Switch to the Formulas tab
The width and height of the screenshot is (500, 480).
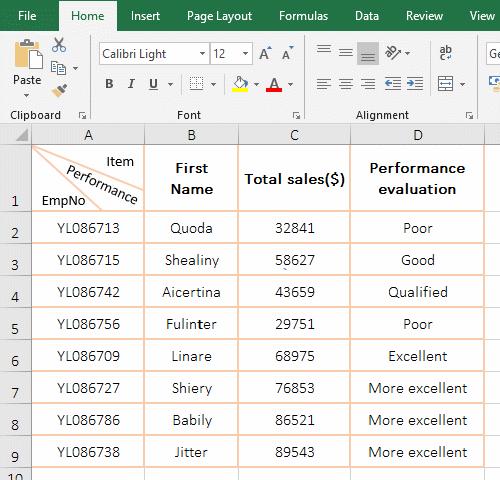(x=303, y=16)
